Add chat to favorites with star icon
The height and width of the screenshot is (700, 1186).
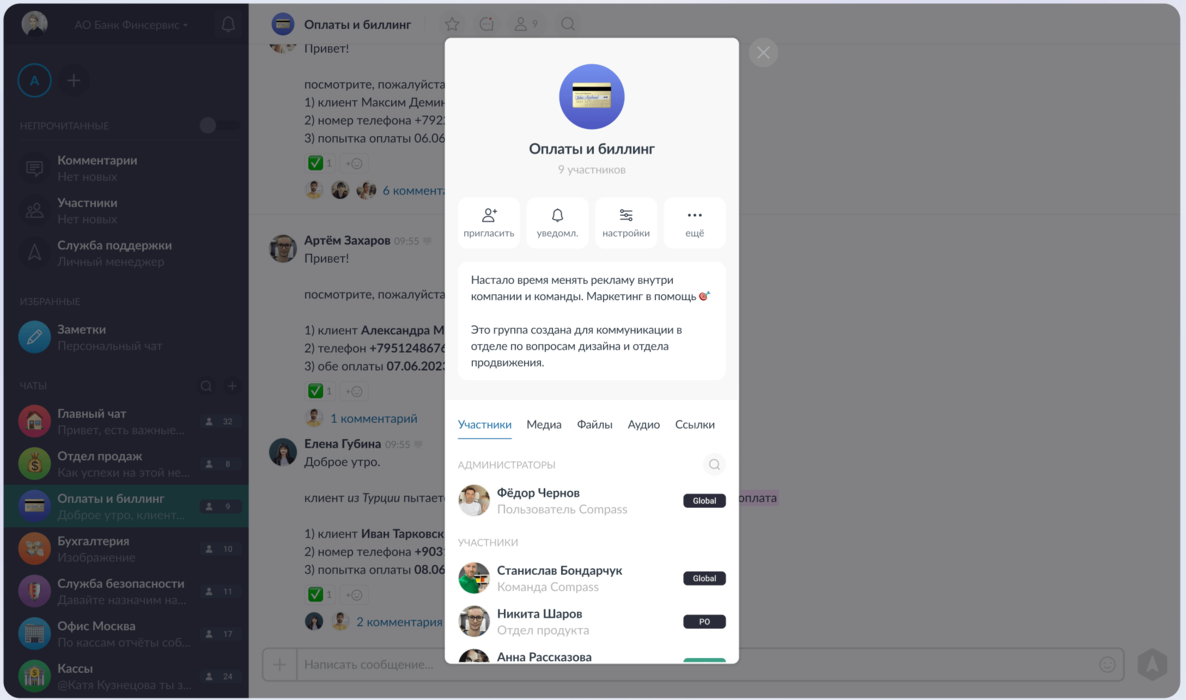[452, 24]
